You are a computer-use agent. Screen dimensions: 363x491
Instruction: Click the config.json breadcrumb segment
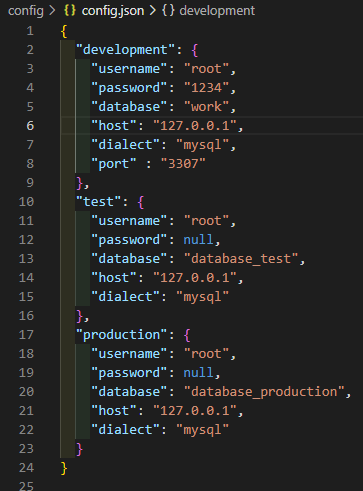(113, 11)
